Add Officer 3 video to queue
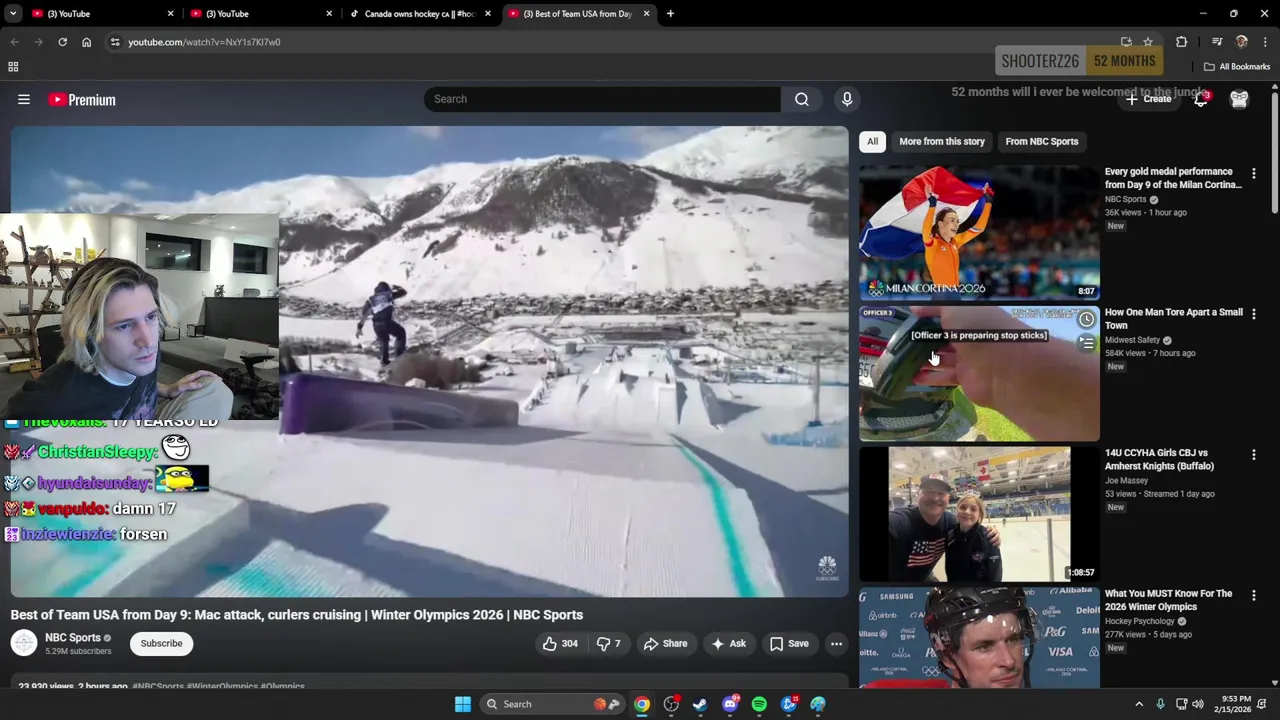This screenshot has width=1280, height=720. pyautogui.click(x=1086, y=343)
